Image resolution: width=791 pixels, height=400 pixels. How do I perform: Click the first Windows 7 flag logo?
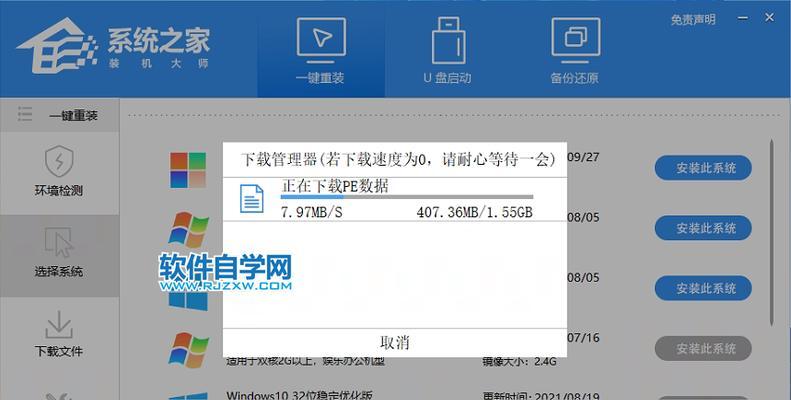click(x=189, y=230)
